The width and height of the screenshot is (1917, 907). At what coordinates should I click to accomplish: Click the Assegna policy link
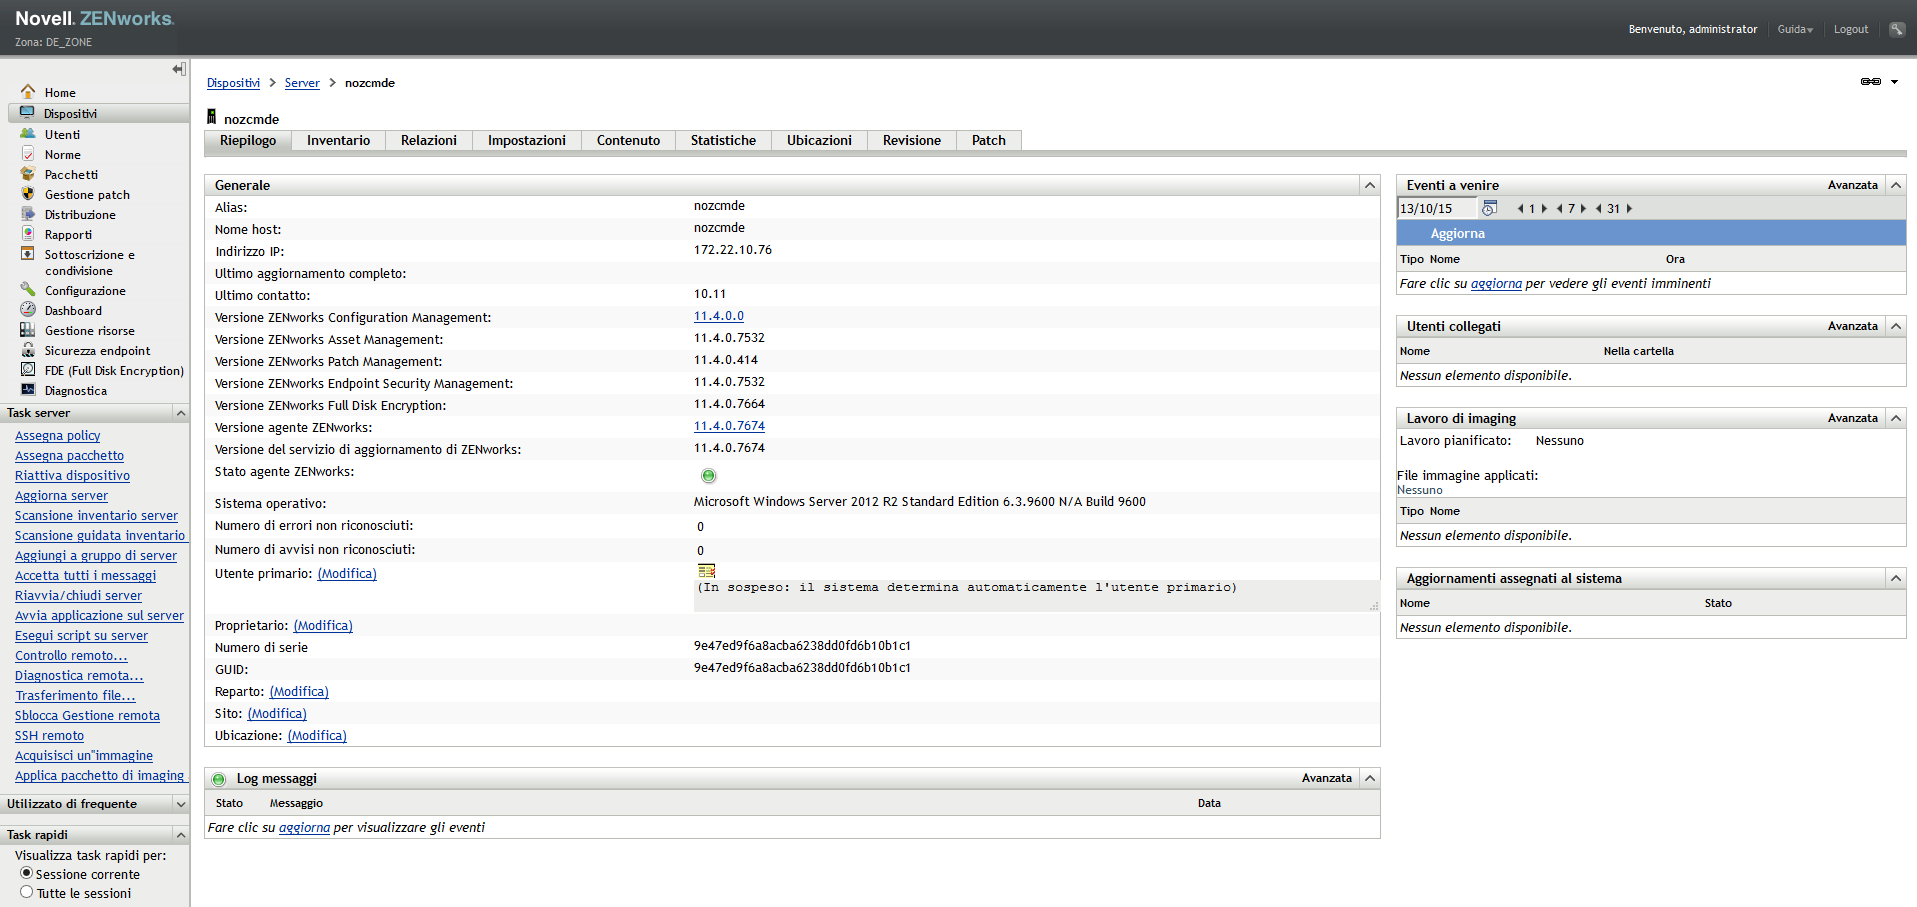[x=57, y=435]
